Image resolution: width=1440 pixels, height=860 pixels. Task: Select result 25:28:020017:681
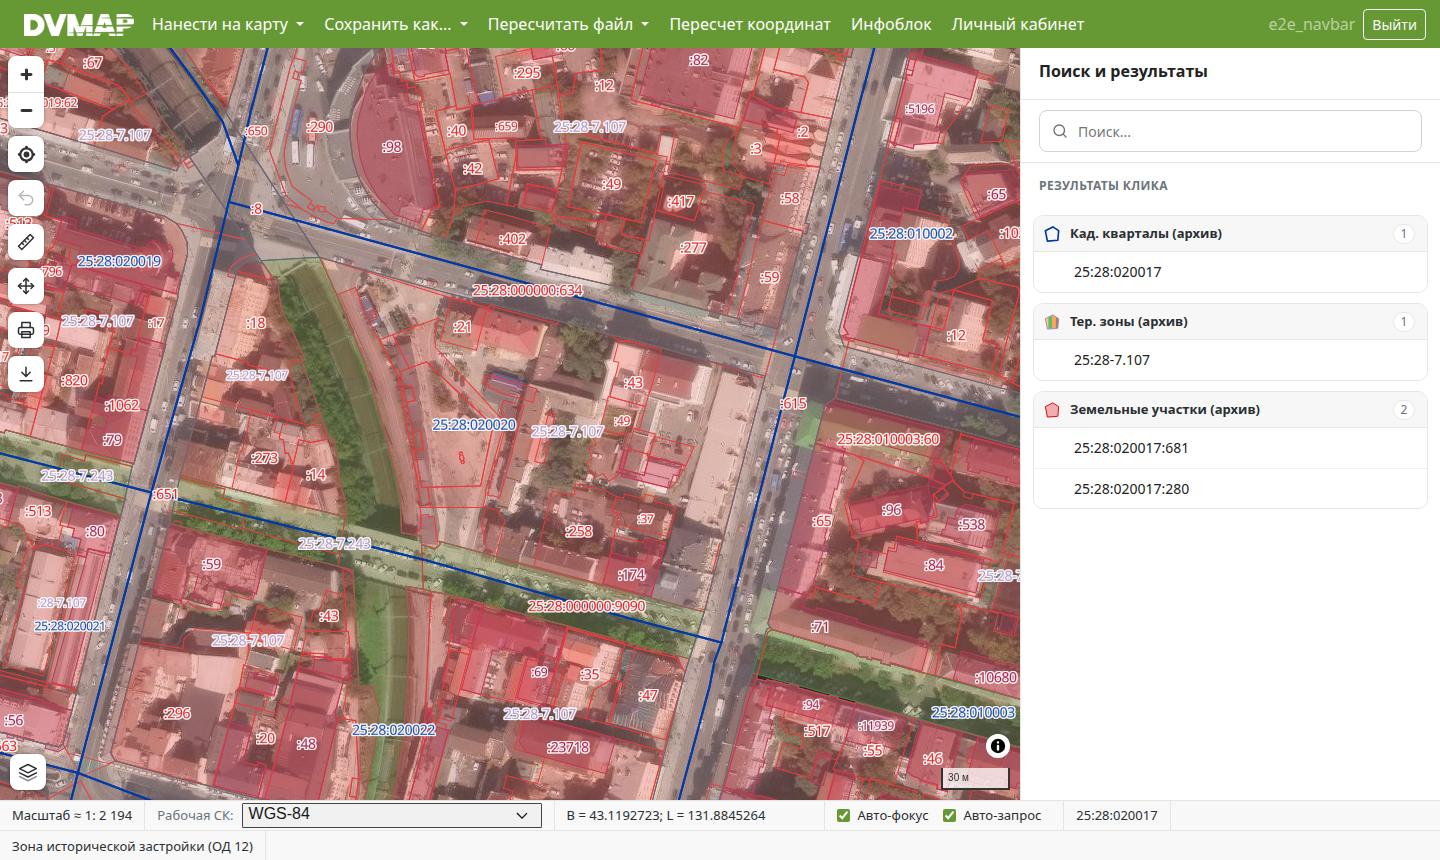tap(1230, 448)
